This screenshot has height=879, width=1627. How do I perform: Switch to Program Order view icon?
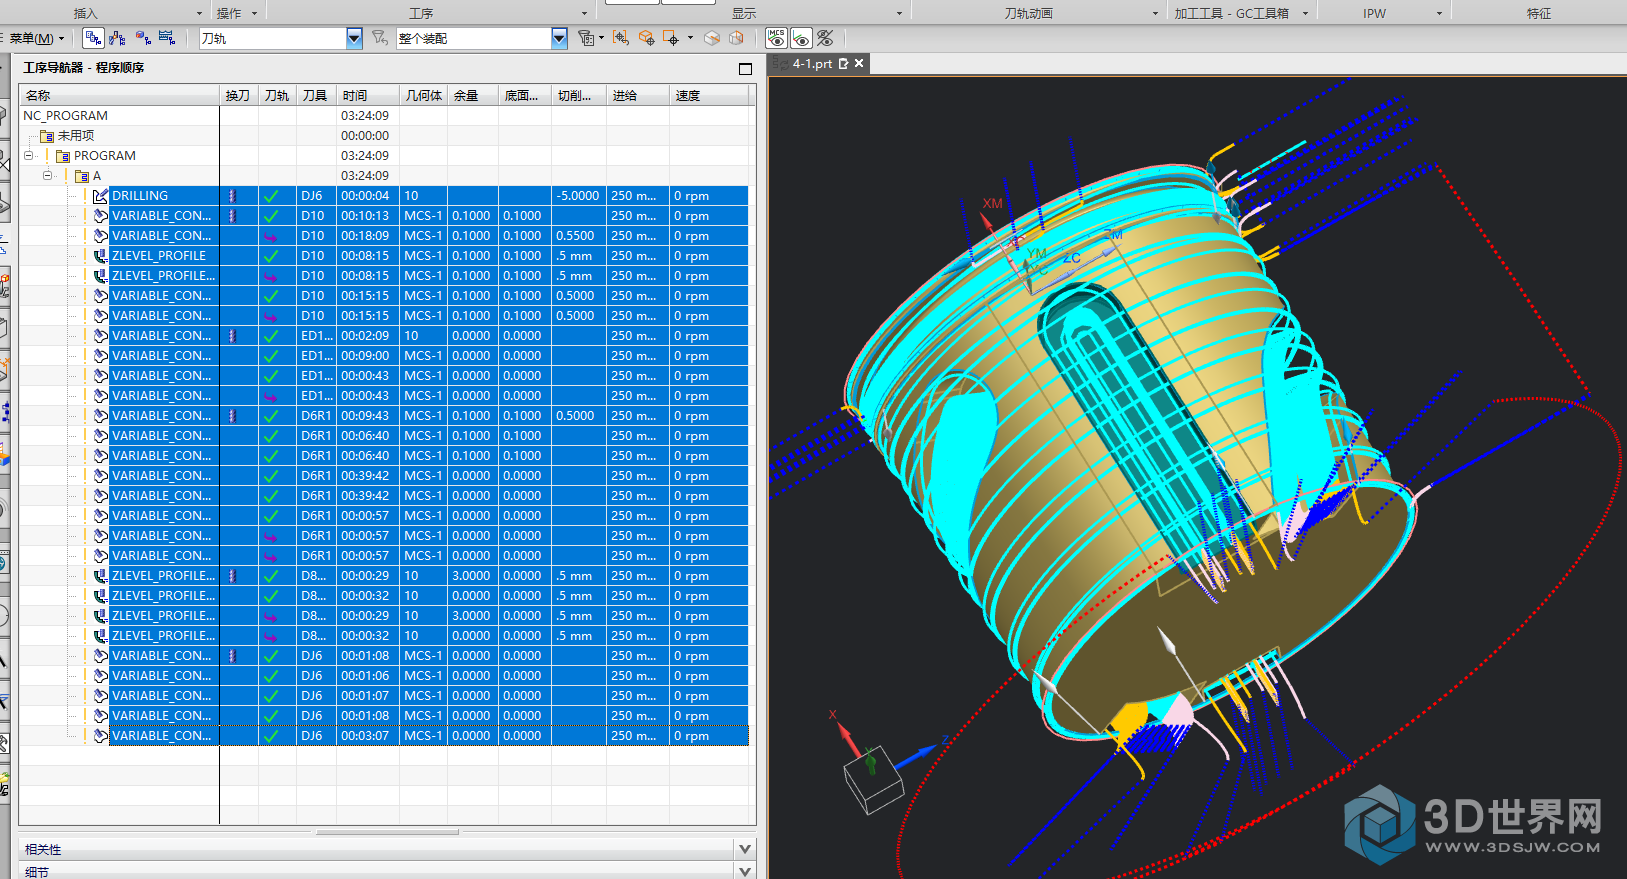pyautogui.click(x=93, y=38)
